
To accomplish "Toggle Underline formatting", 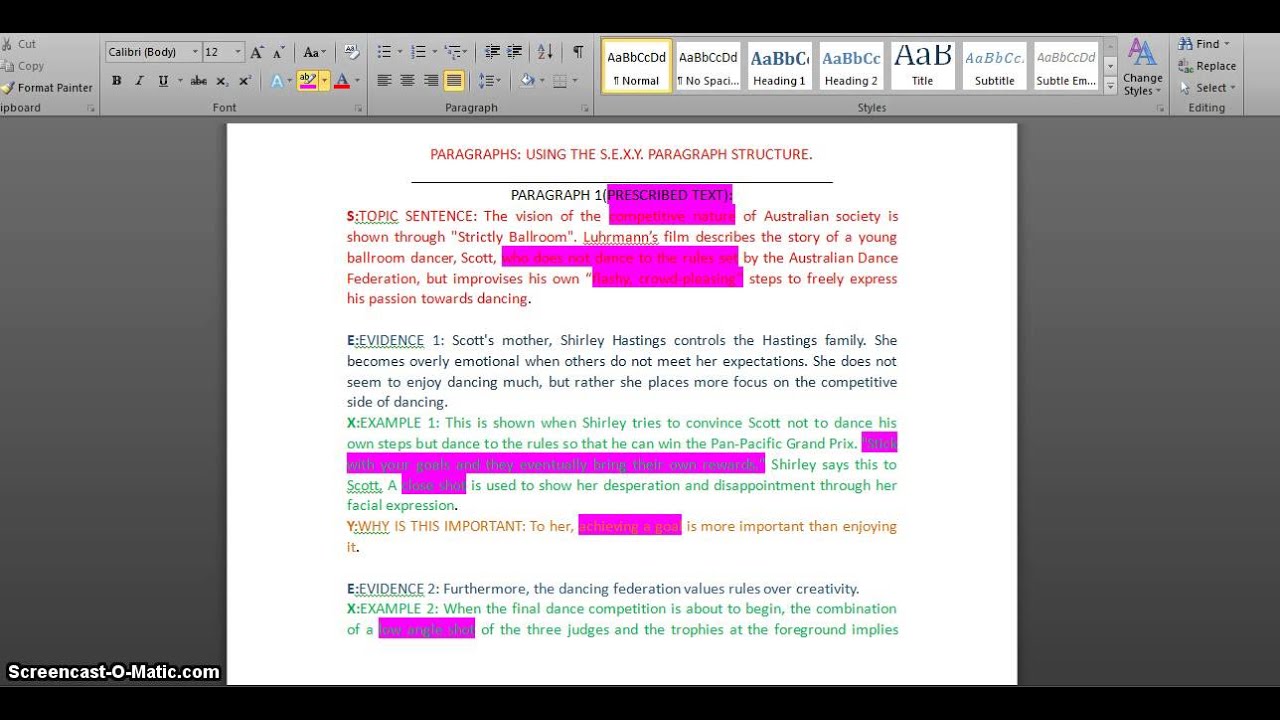I will click(x=162, y=81).
